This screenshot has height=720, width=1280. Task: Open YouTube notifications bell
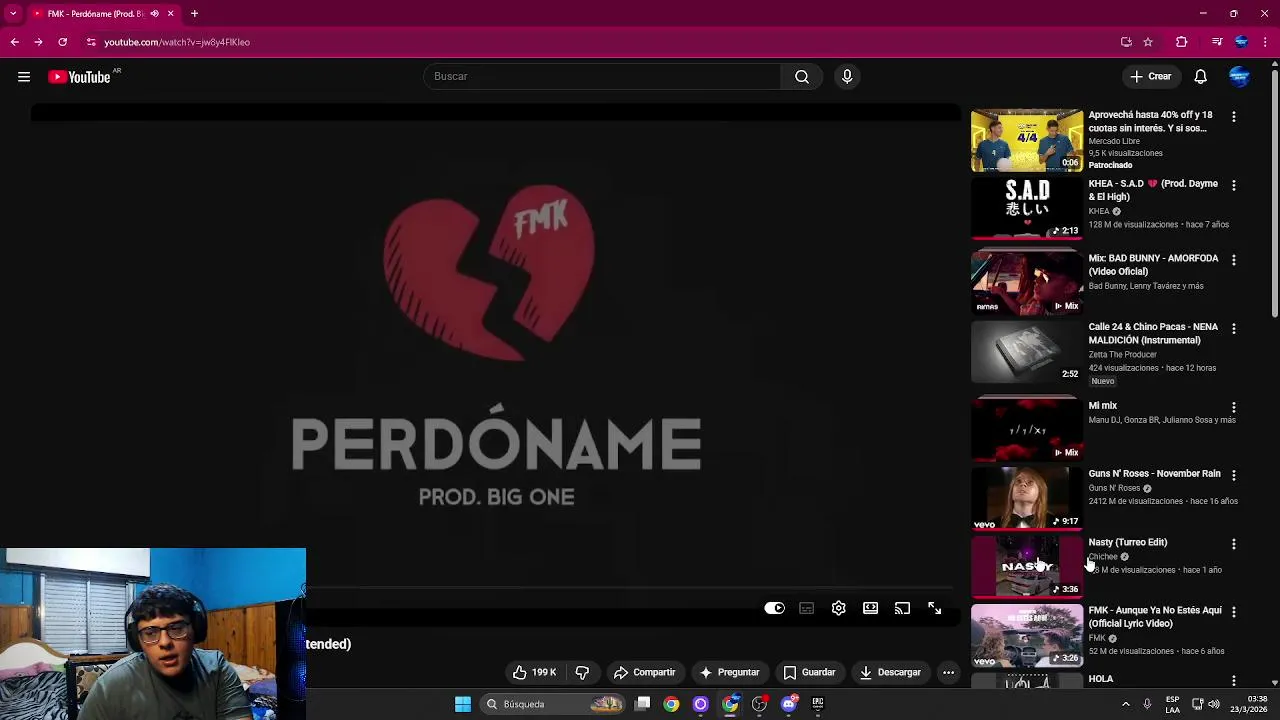[1201, 77]
